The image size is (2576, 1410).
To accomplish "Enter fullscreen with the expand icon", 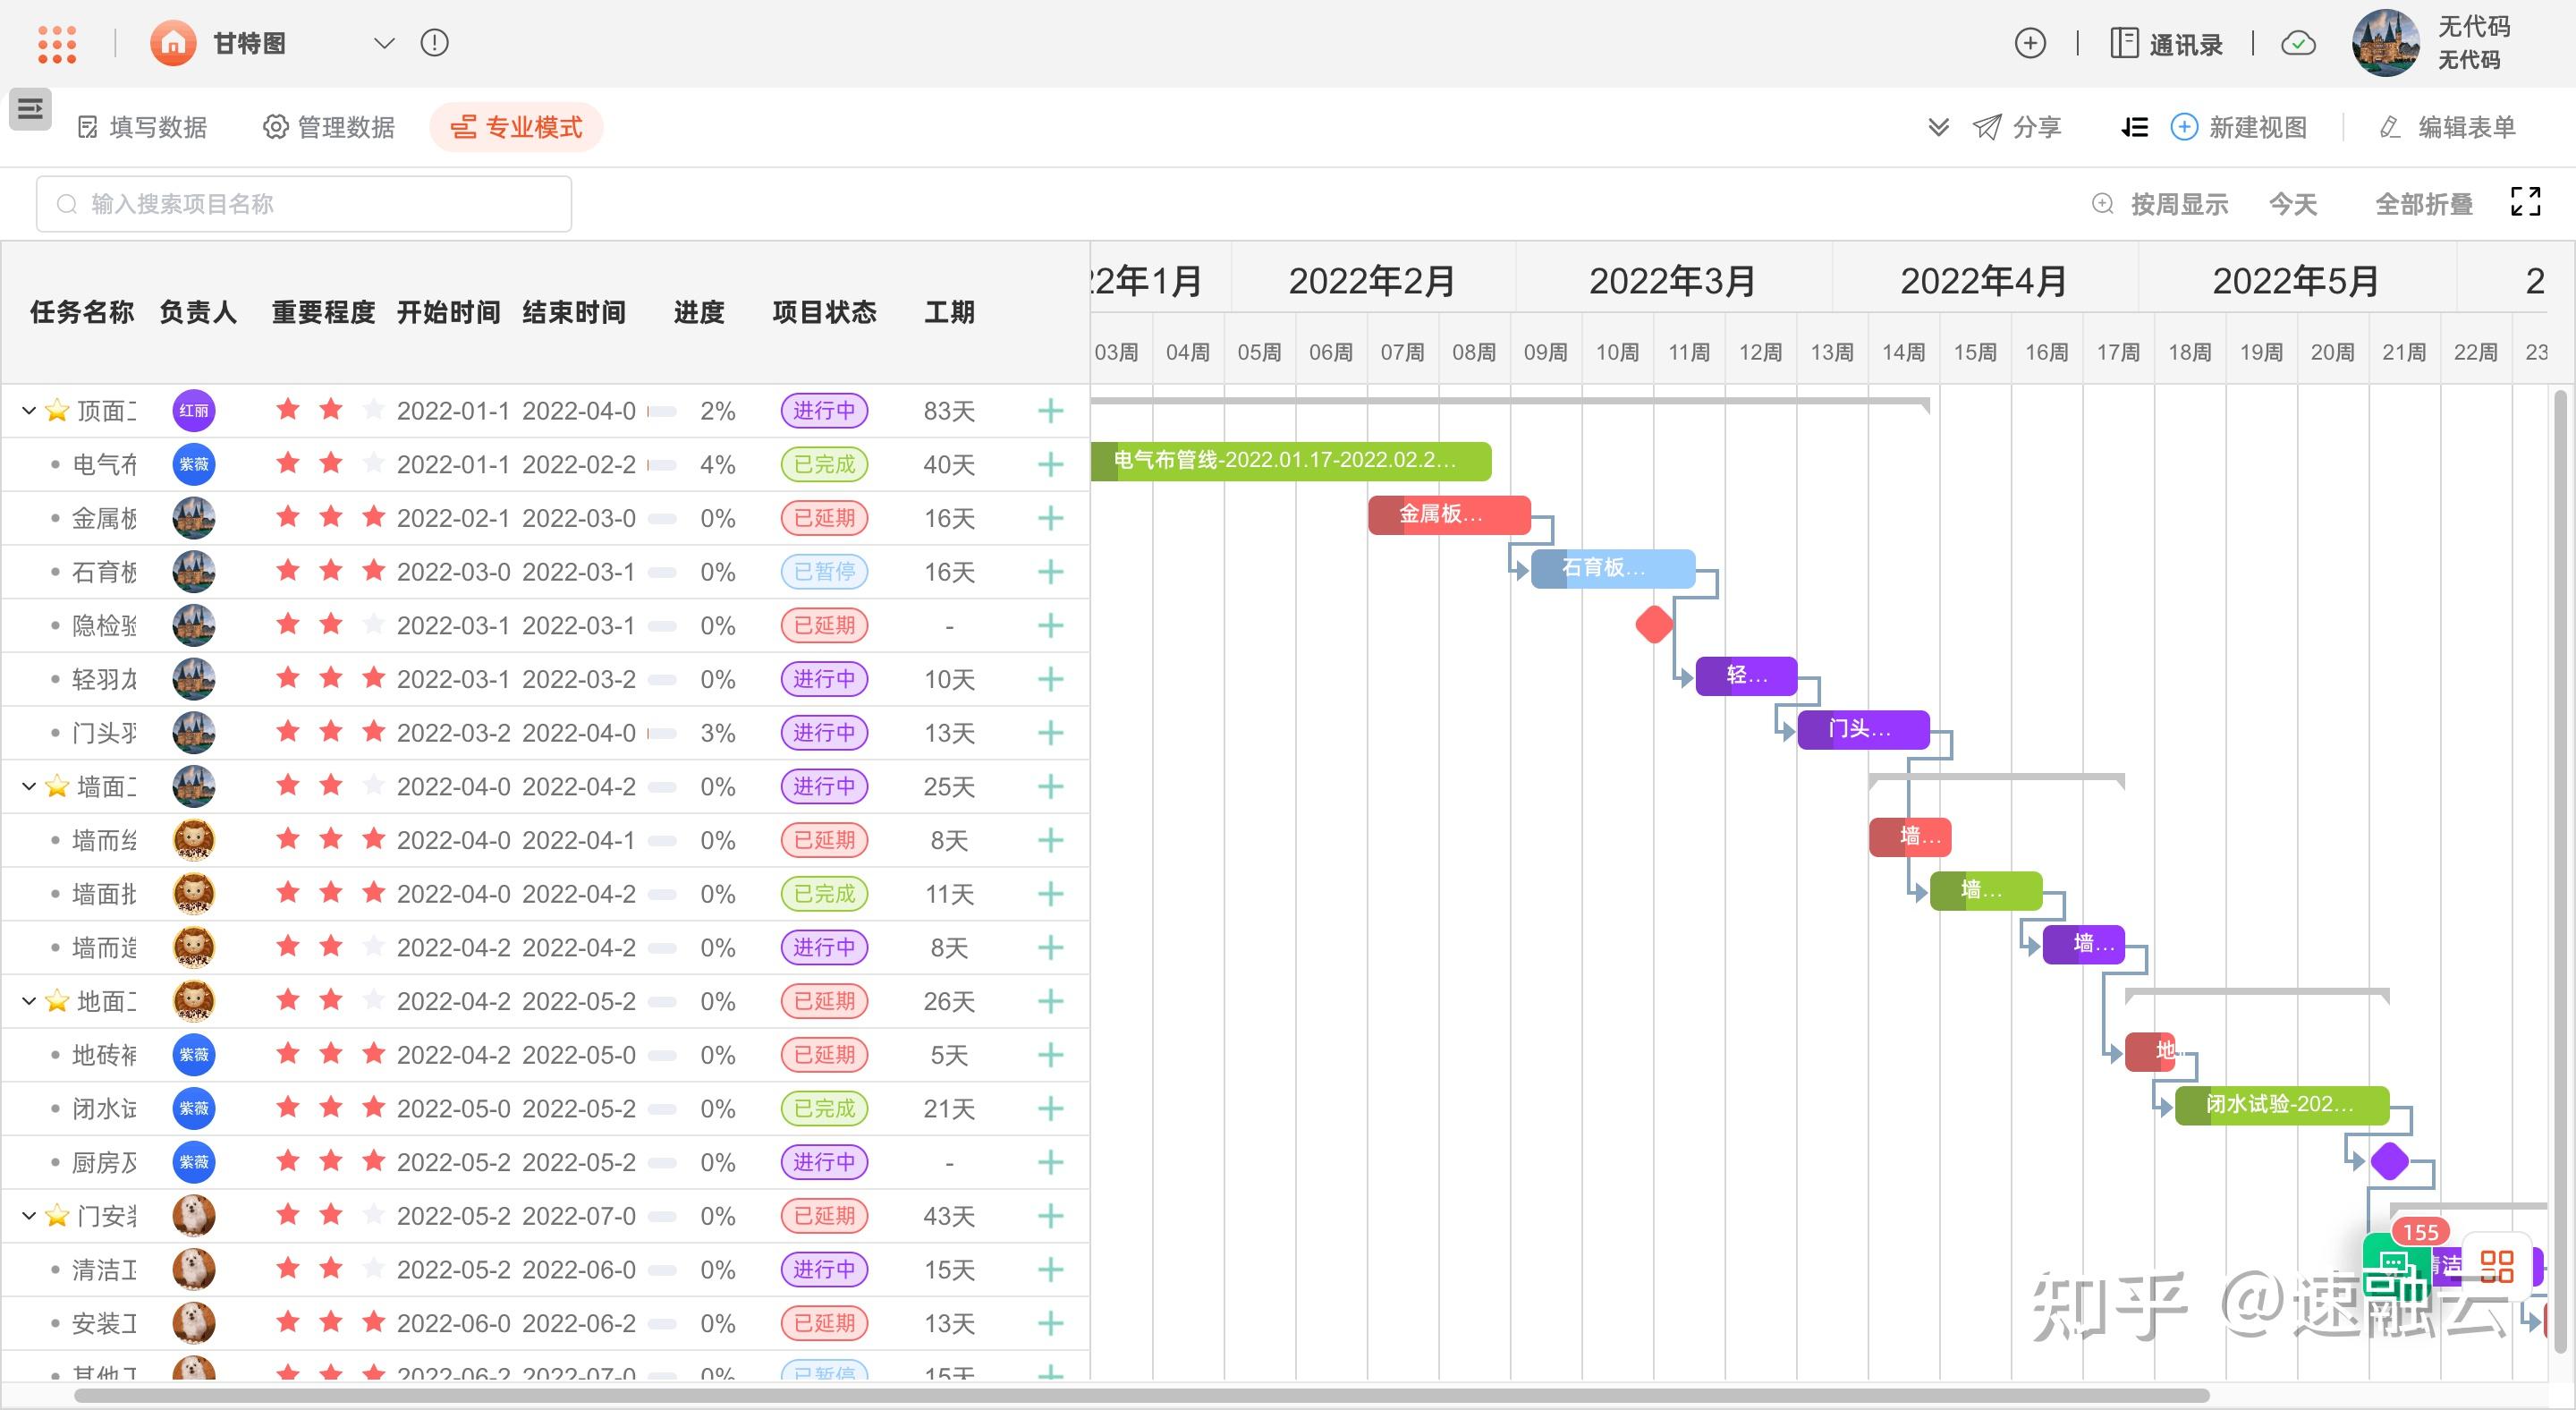I will pos(2526,202).
